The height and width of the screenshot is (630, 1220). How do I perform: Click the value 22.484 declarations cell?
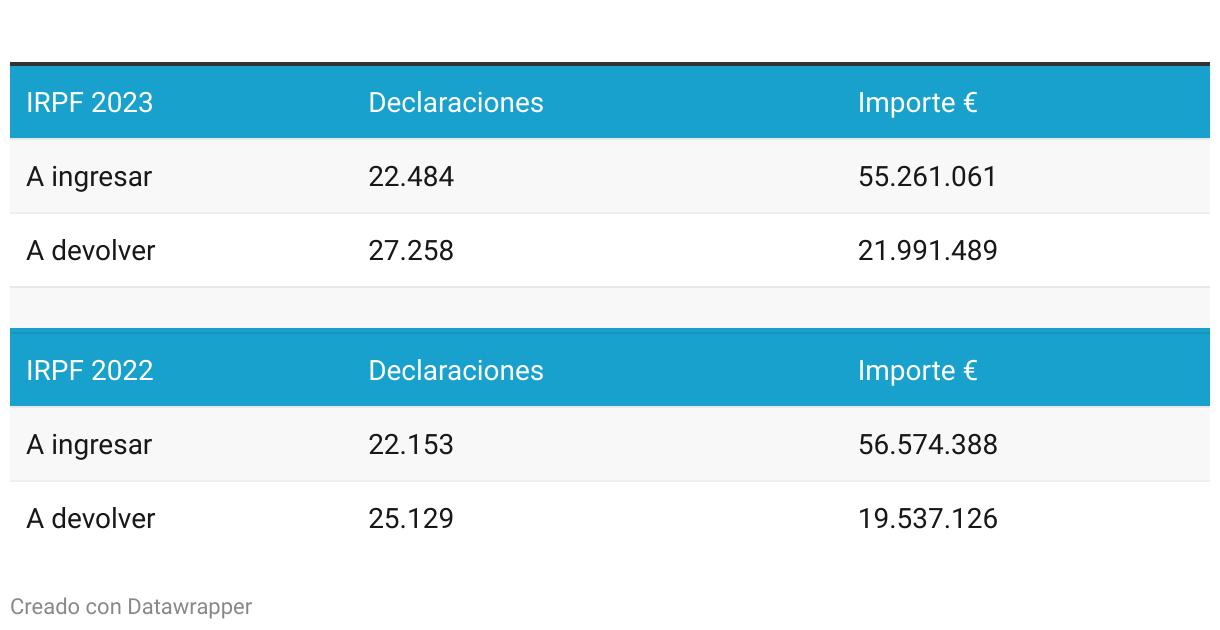[x=411, y=177]
